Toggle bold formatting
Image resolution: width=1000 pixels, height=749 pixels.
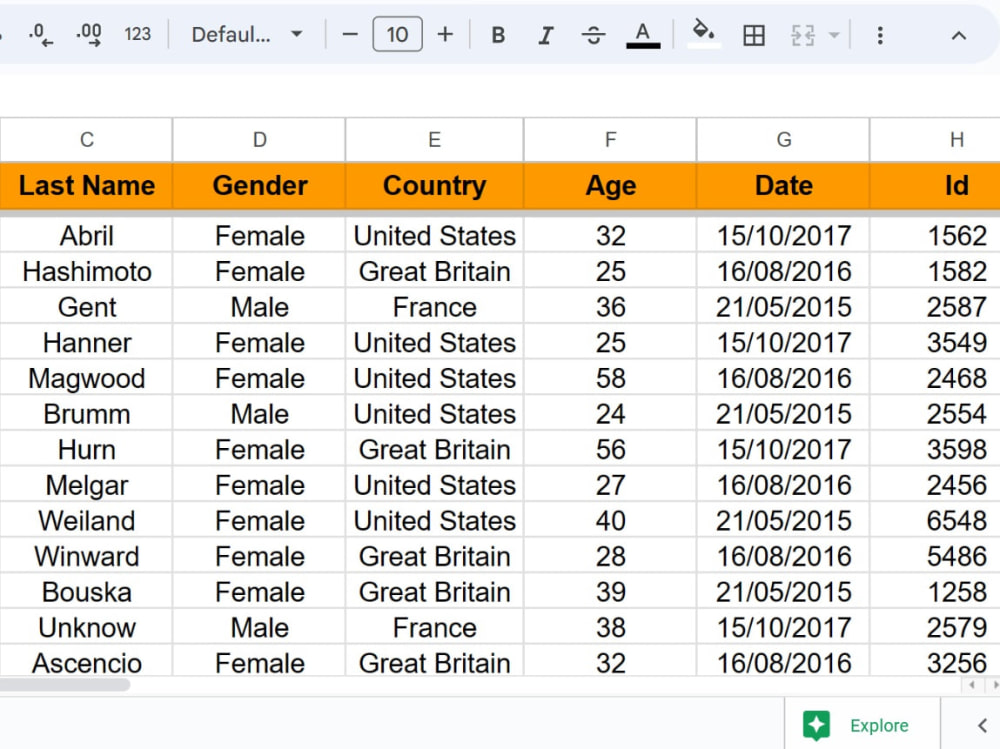tap(498, 35)
